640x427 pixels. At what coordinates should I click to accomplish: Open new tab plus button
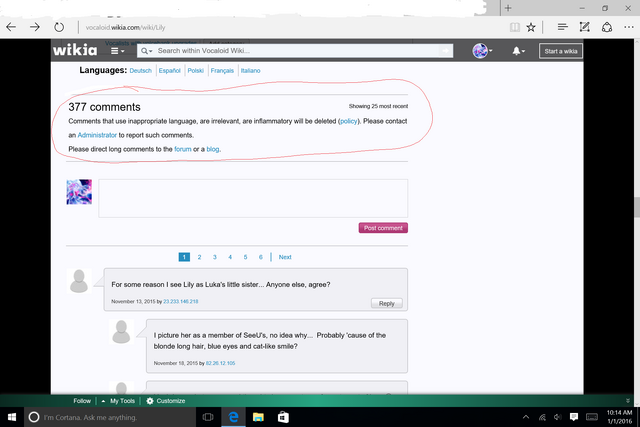coord(508,8)
